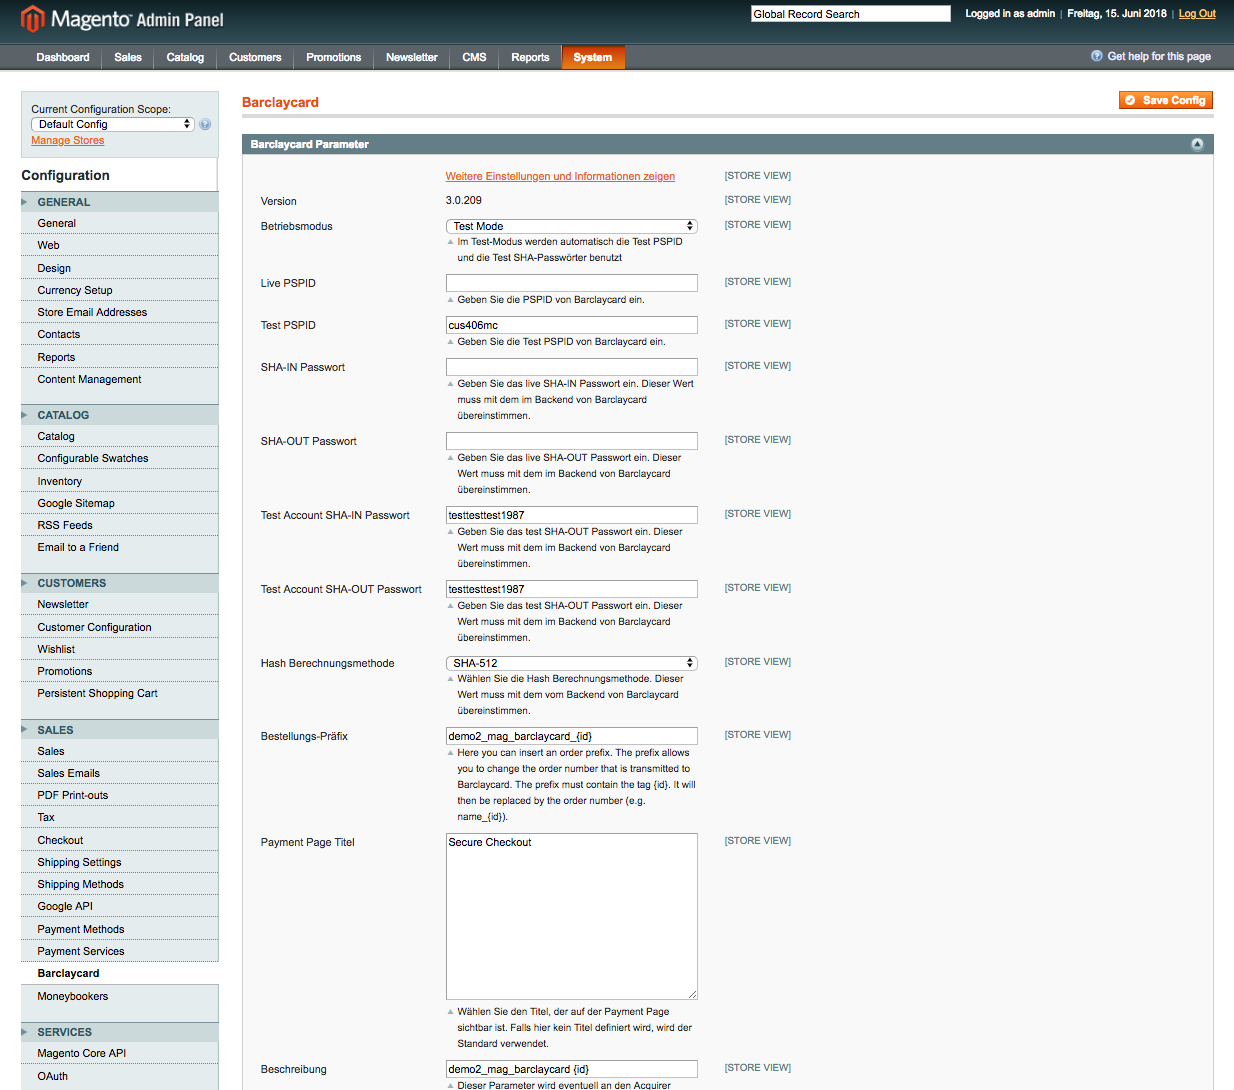1234x1090 pixels.
Task: Open Magento Core API section
Action: pos(120,1053)
